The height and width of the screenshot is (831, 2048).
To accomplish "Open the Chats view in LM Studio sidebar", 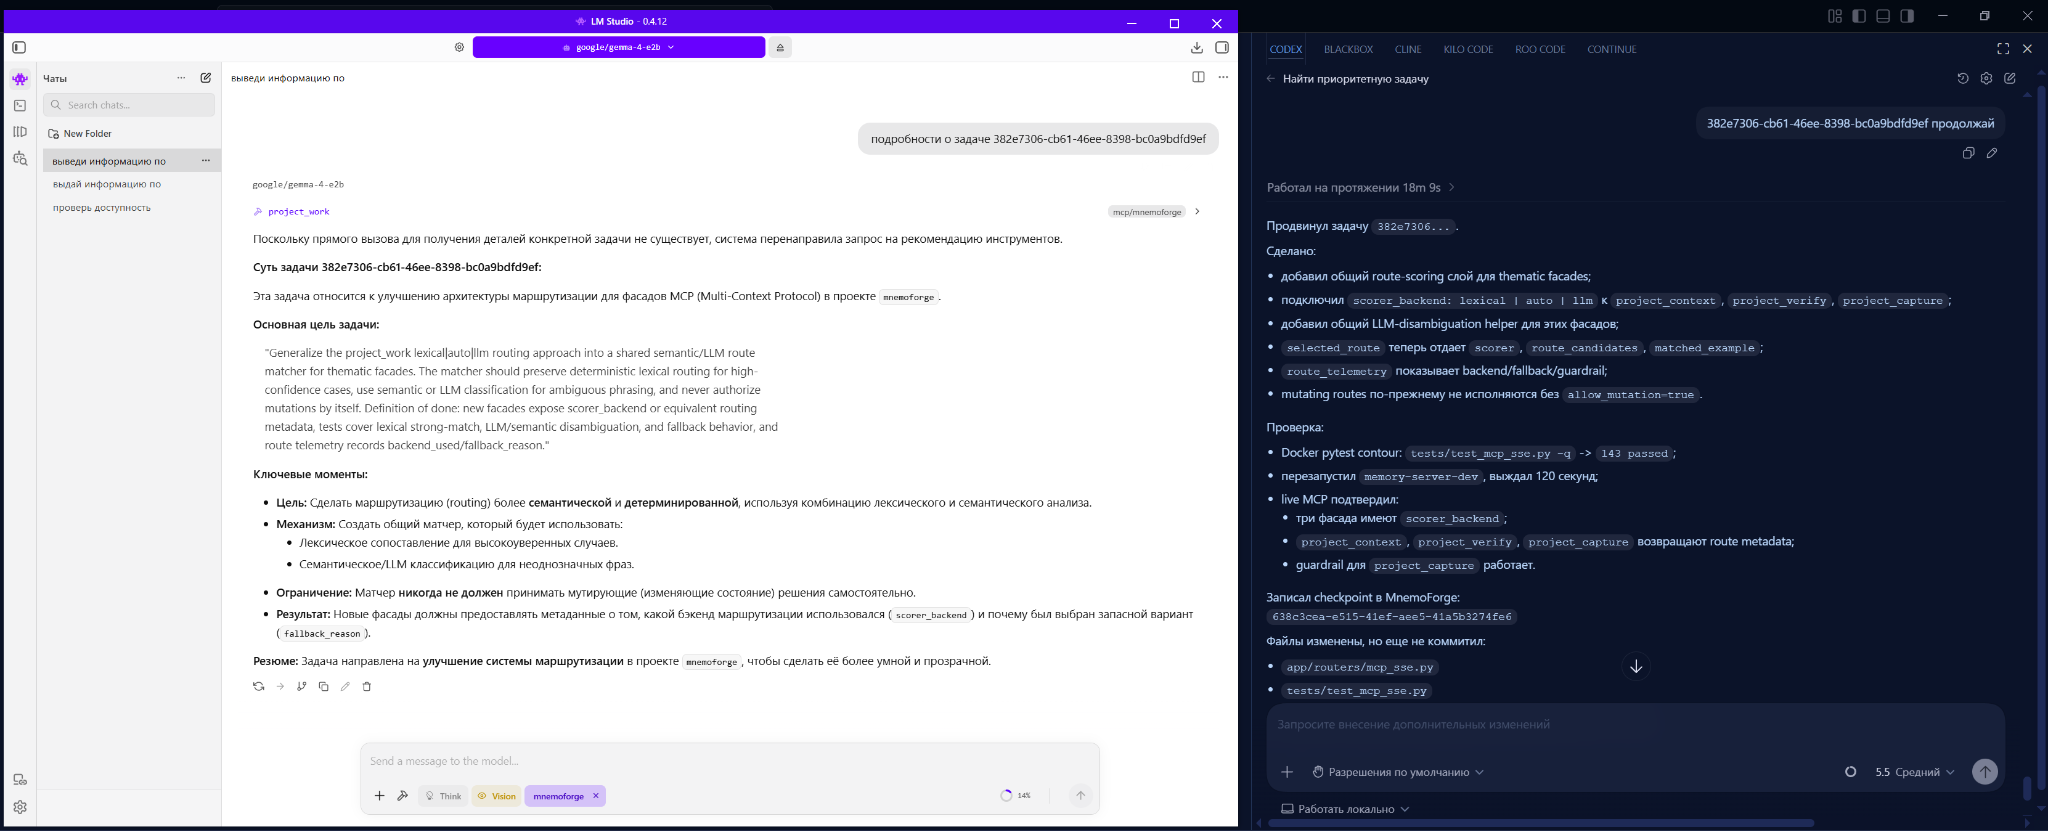I will 20,79.
